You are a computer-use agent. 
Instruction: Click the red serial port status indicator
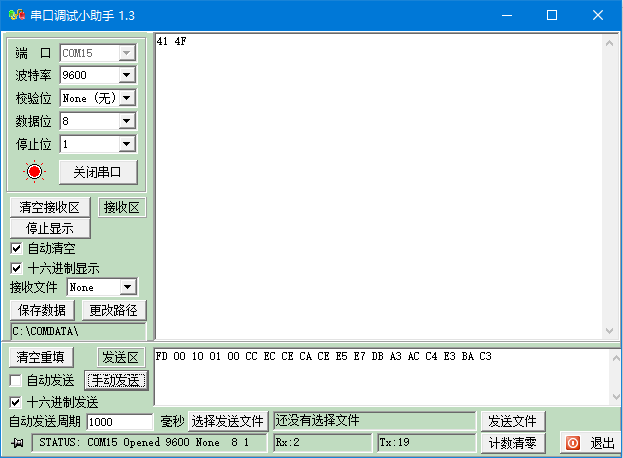[35, 172]
